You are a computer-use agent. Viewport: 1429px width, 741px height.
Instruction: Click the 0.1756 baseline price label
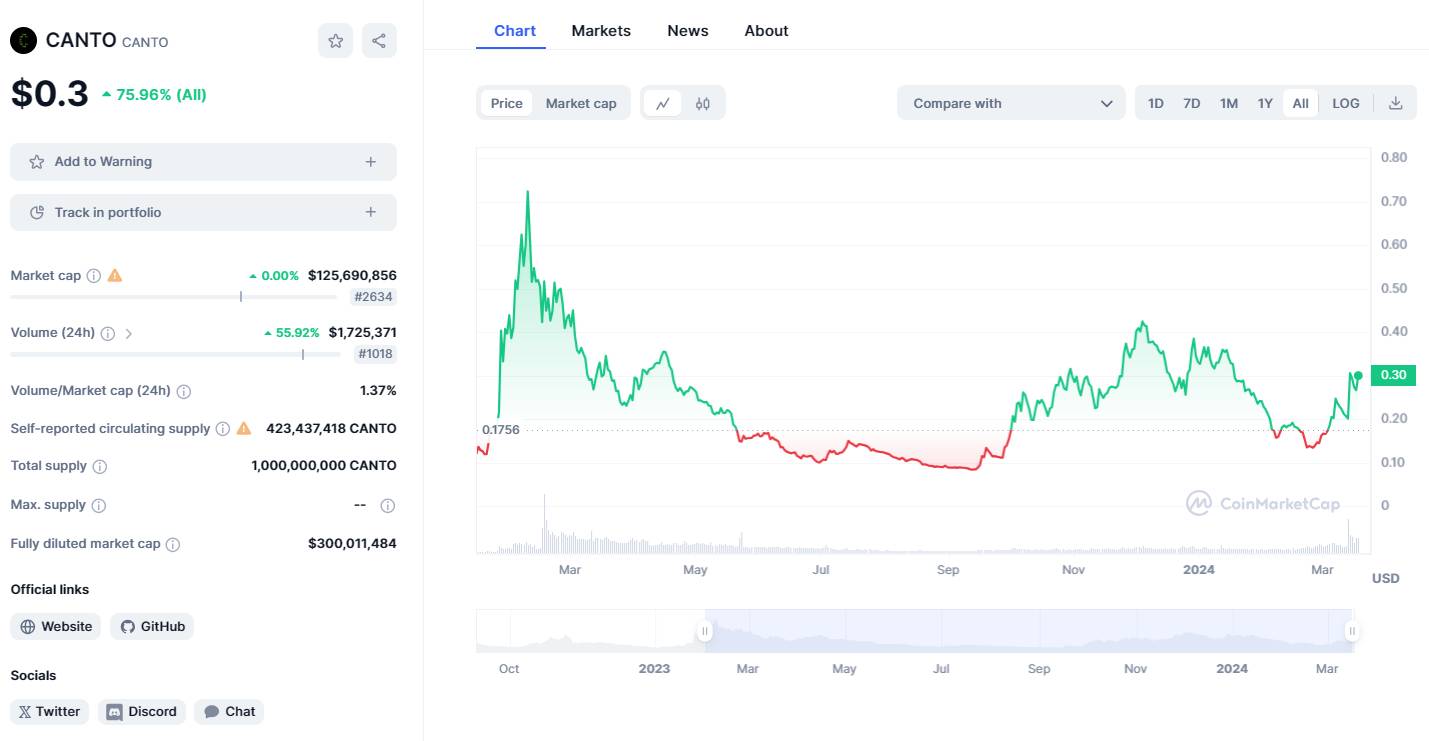point(500,430)
